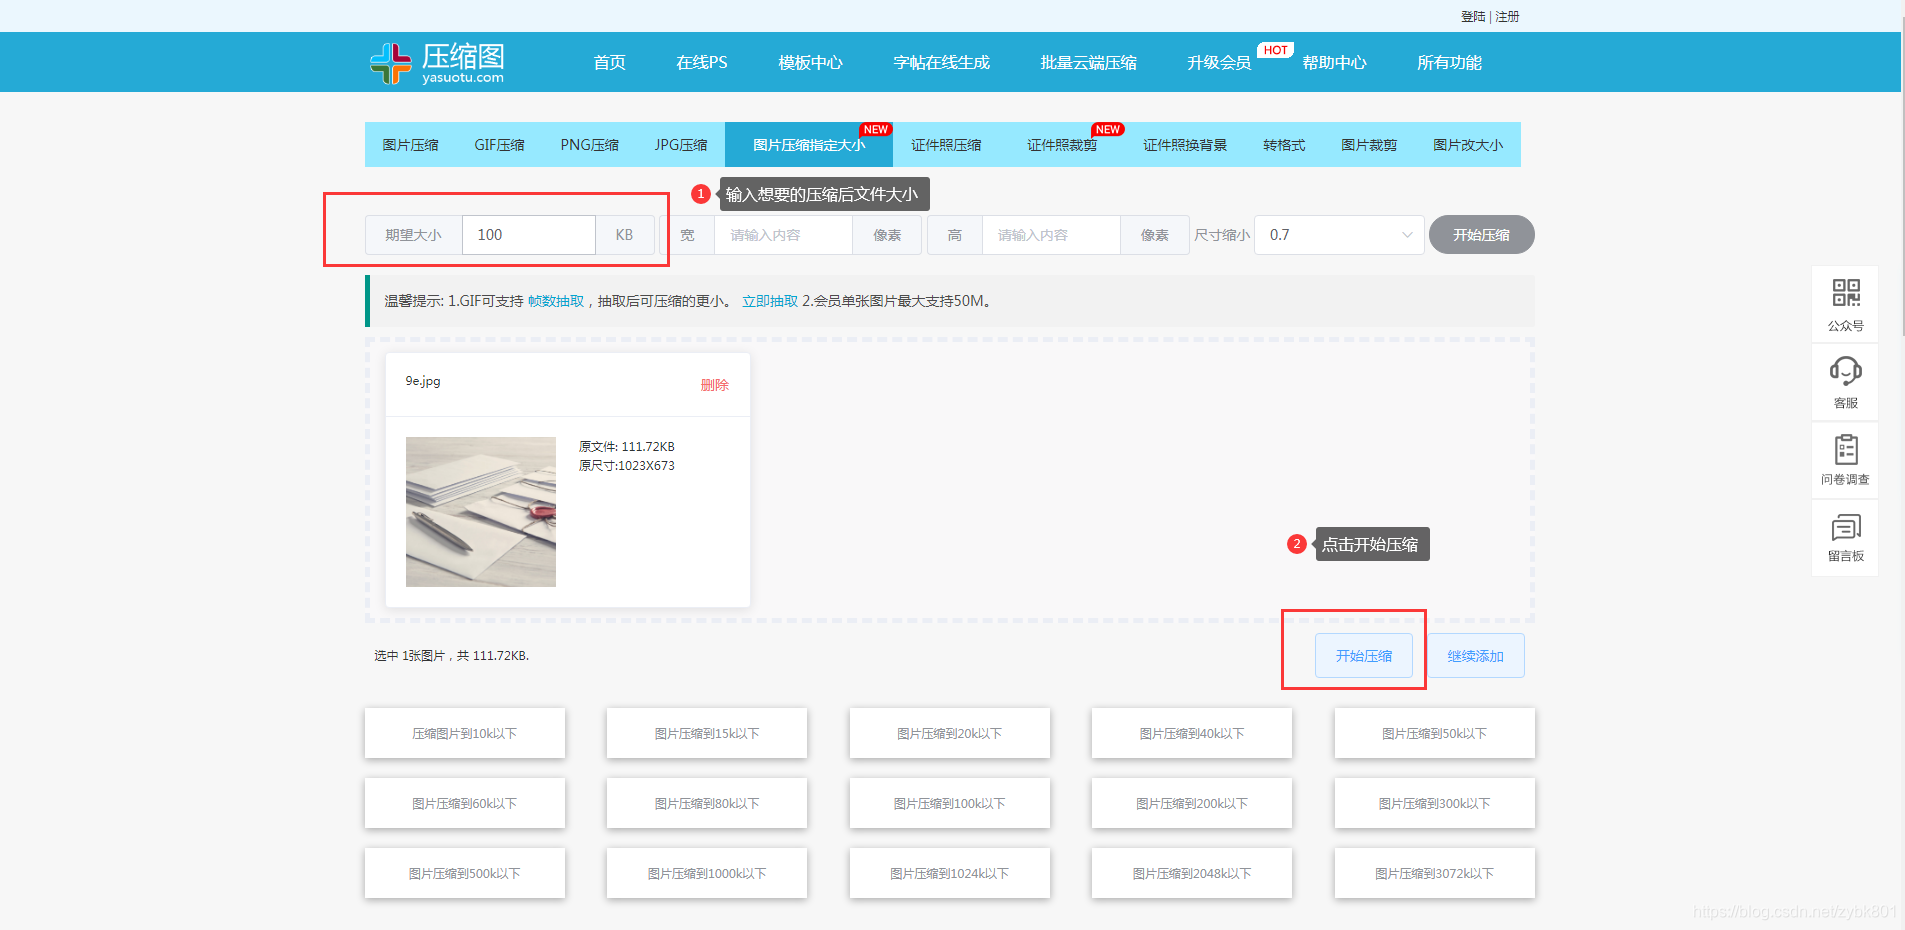Switch to the 证件照换背景 tab

pyautogui.click(x=1185, y=145)
